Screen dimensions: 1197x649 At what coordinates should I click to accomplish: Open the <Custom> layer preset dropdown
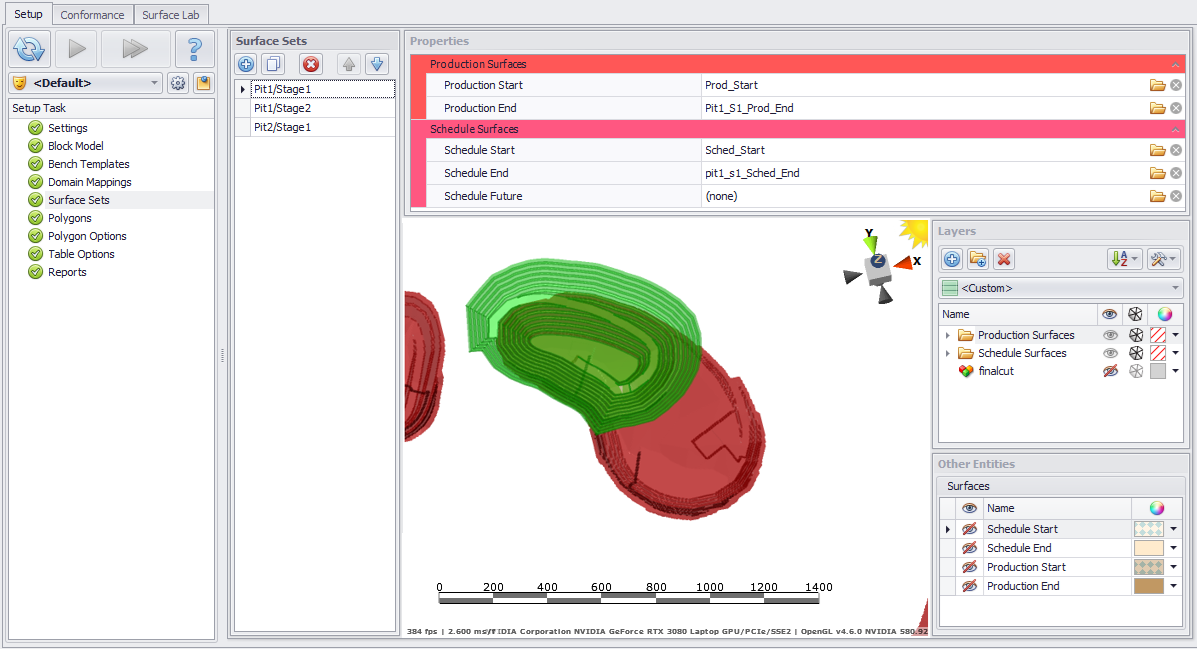pos(1175,289)
